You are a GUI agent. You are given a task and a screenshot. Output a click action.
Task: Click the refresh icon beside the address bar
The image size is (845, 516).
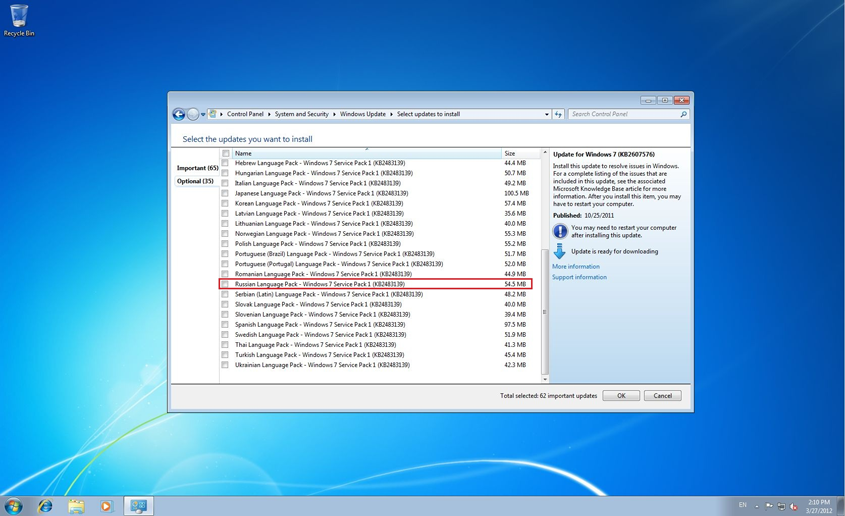click(558, 114)
